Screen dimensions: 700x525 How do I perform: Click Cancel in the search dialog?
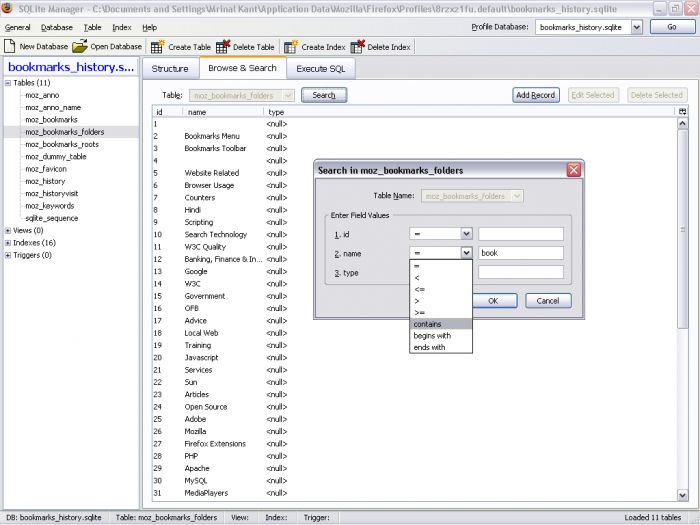(548, 300)
